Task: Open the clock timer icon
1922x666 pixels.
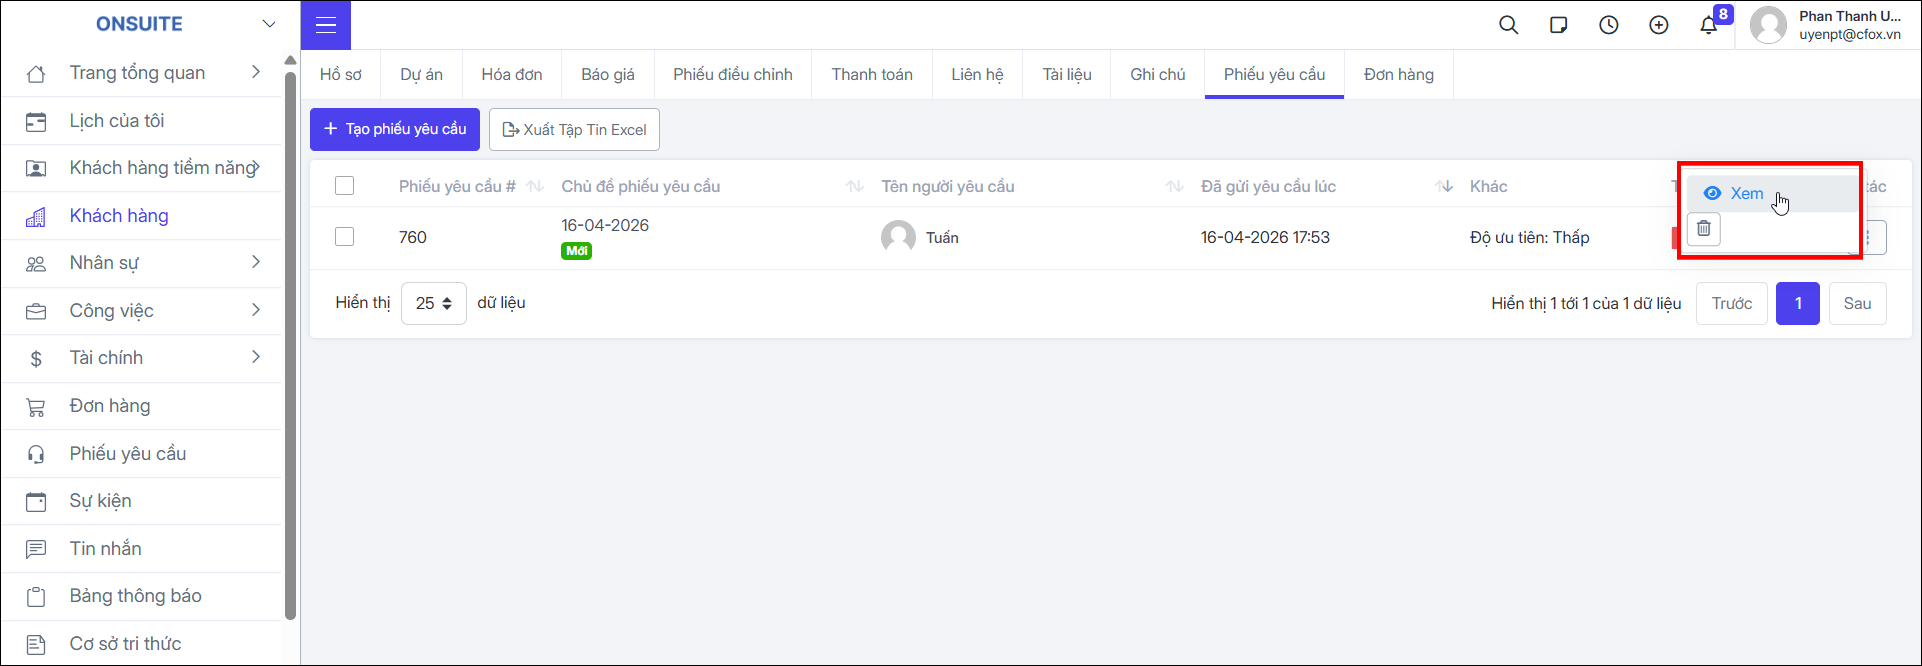Action: [1609, 25]
